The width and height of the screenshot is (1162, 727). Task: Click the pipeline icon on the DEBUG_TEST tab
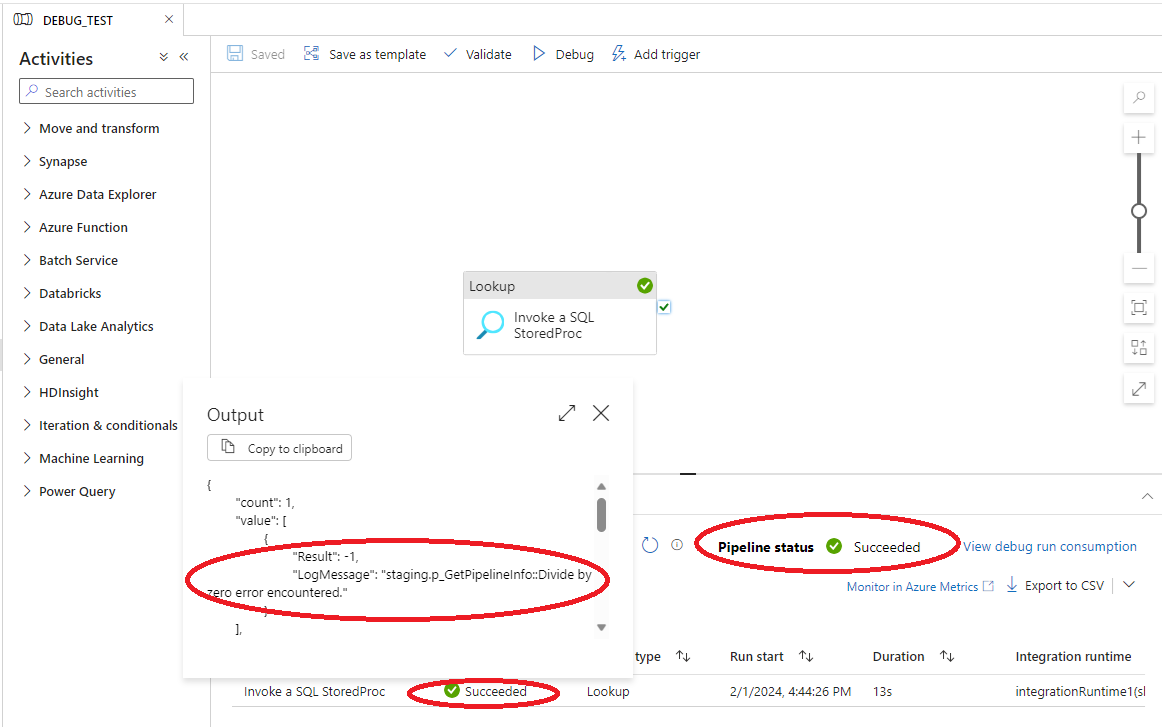click(x=23, y=20)
